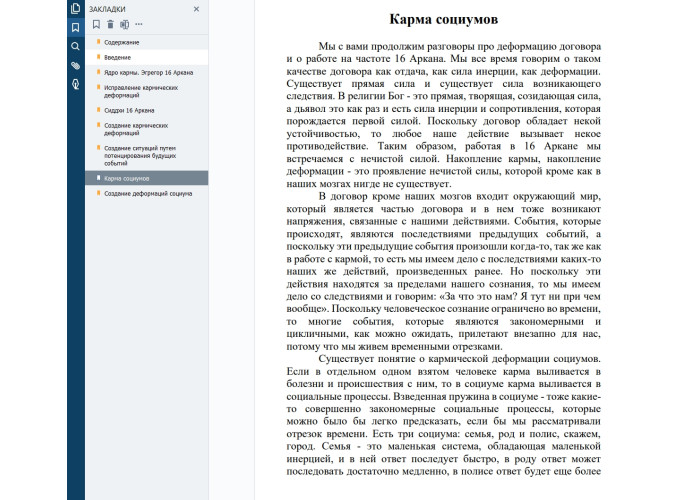700x500 pixels.
Task: Add a new bookmark
Action: tap(95, 24)
